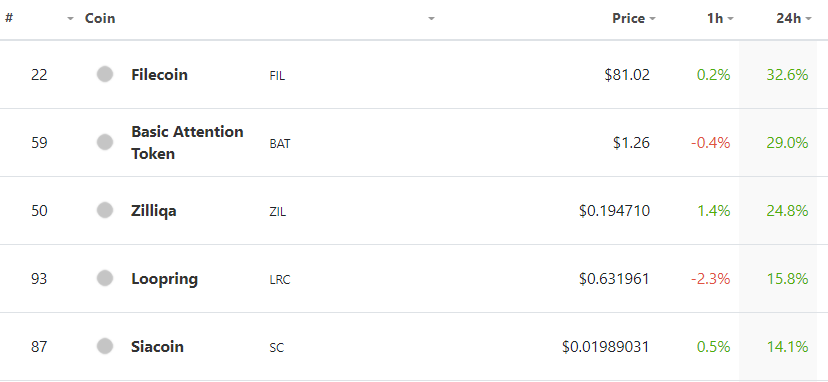
Task: Sort by 24h change arrow
Action: 808,19
